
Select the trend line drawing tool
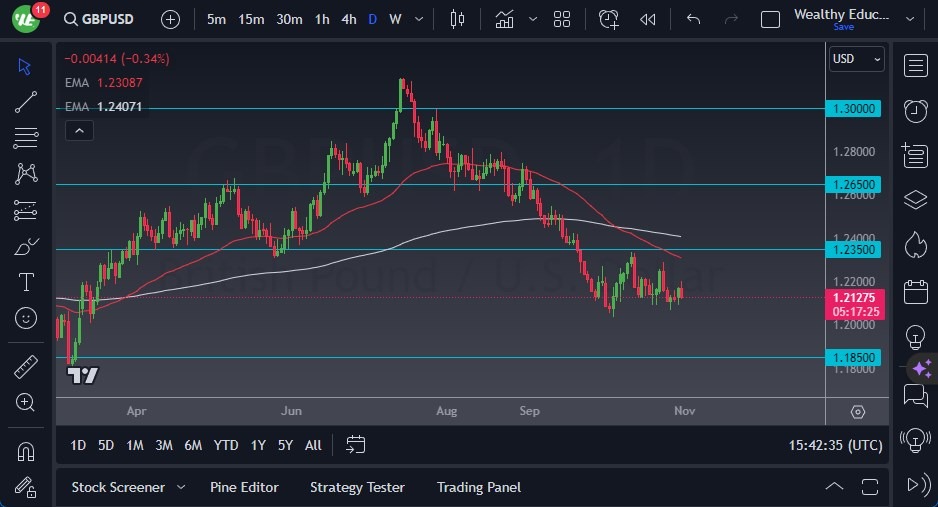tap(26, 101)
